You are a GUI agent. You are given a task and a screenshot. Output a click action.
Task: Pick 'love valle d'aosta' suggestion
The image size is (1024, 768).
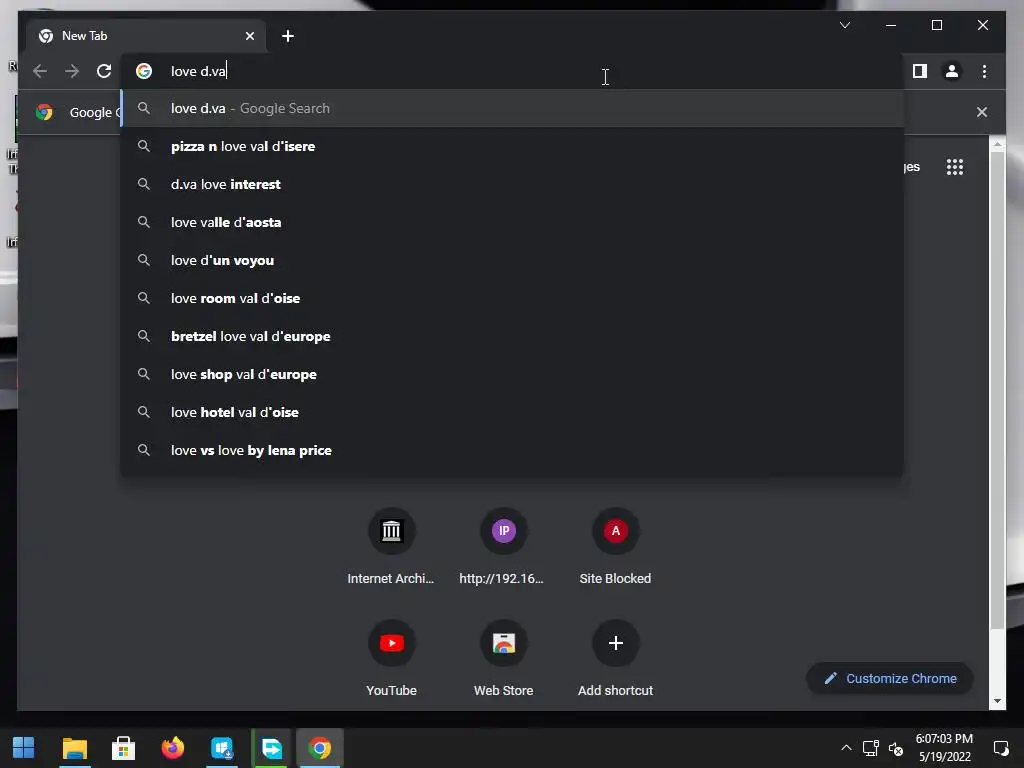pos(513,222)
